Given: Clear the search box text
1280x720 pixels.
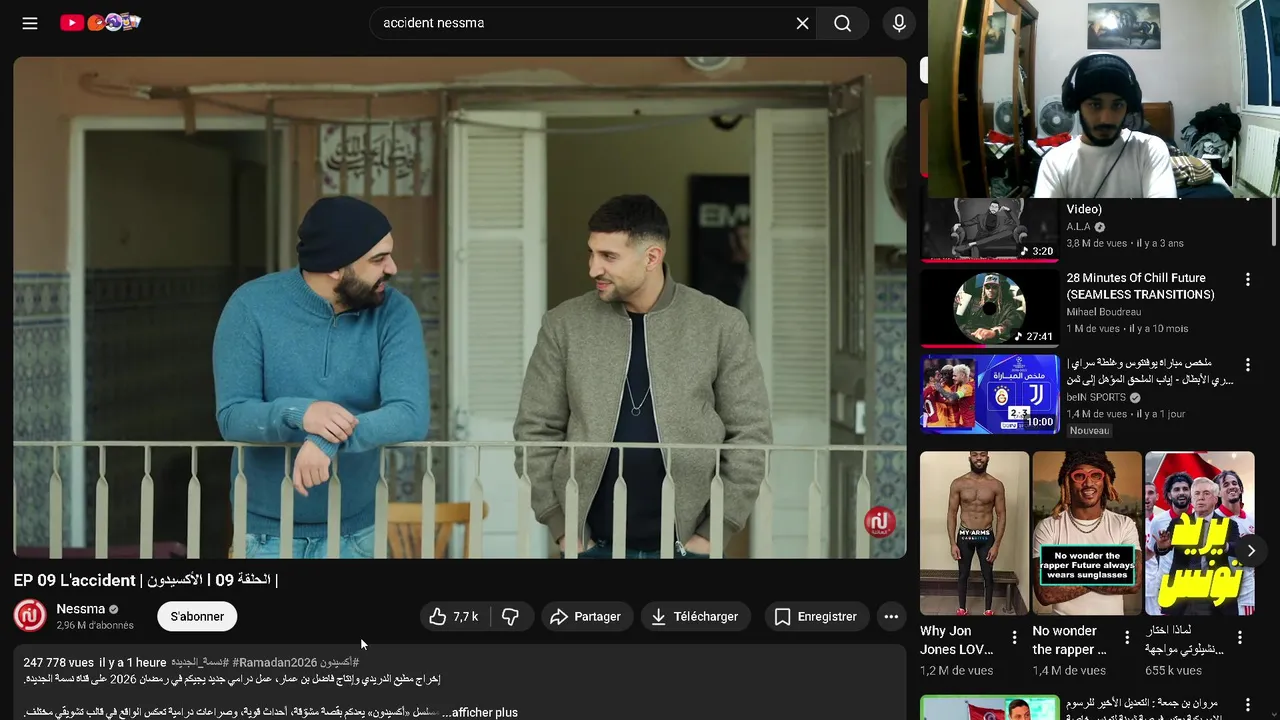Looking at the screenshot, I should [x=802, y=23].
